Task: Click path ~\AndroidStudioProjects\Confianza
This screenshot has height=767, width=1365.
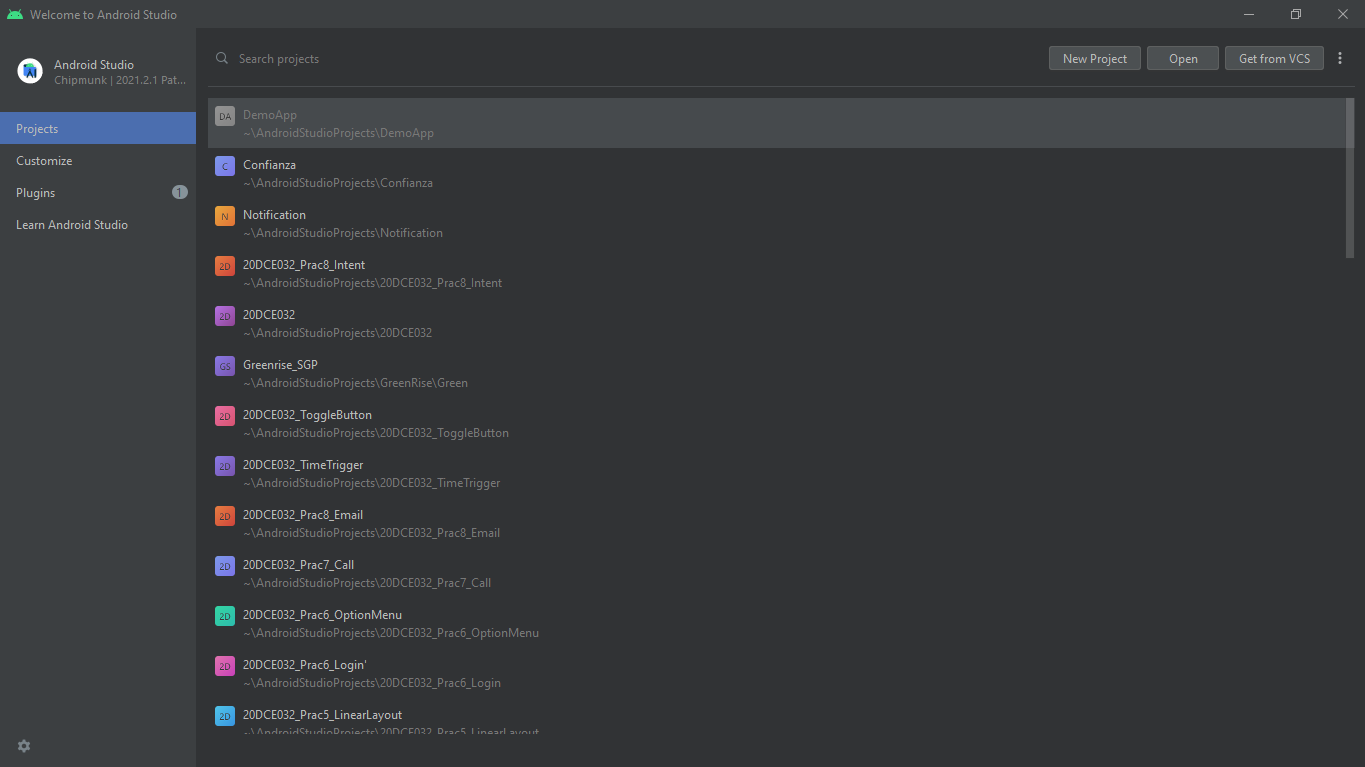Action: point(338,183)
